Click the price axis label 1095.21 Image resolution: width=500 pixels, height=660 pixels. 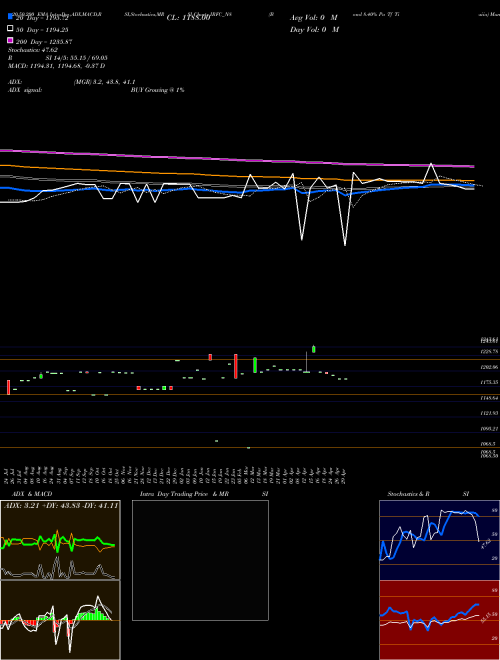tap(489, 428)
